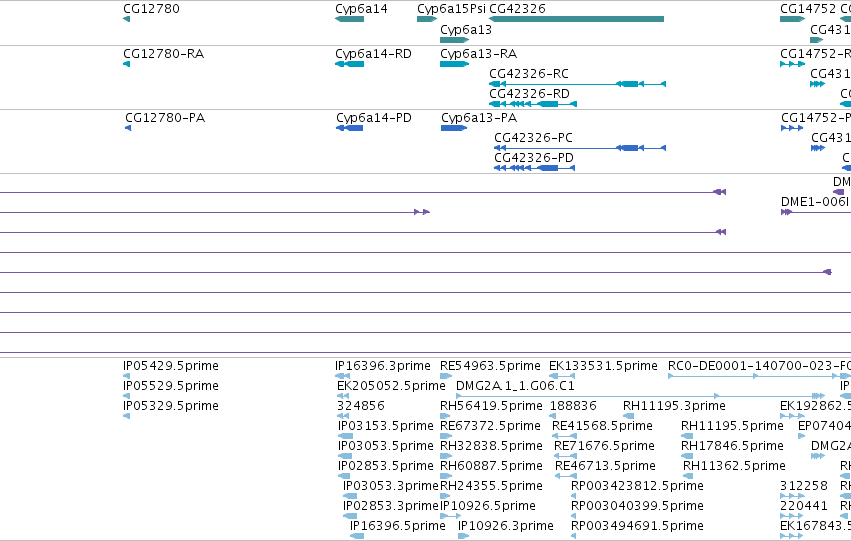Select EST IP10926.5prime label
This screenshot has height=541, width=851.
[x=488, y=506]
